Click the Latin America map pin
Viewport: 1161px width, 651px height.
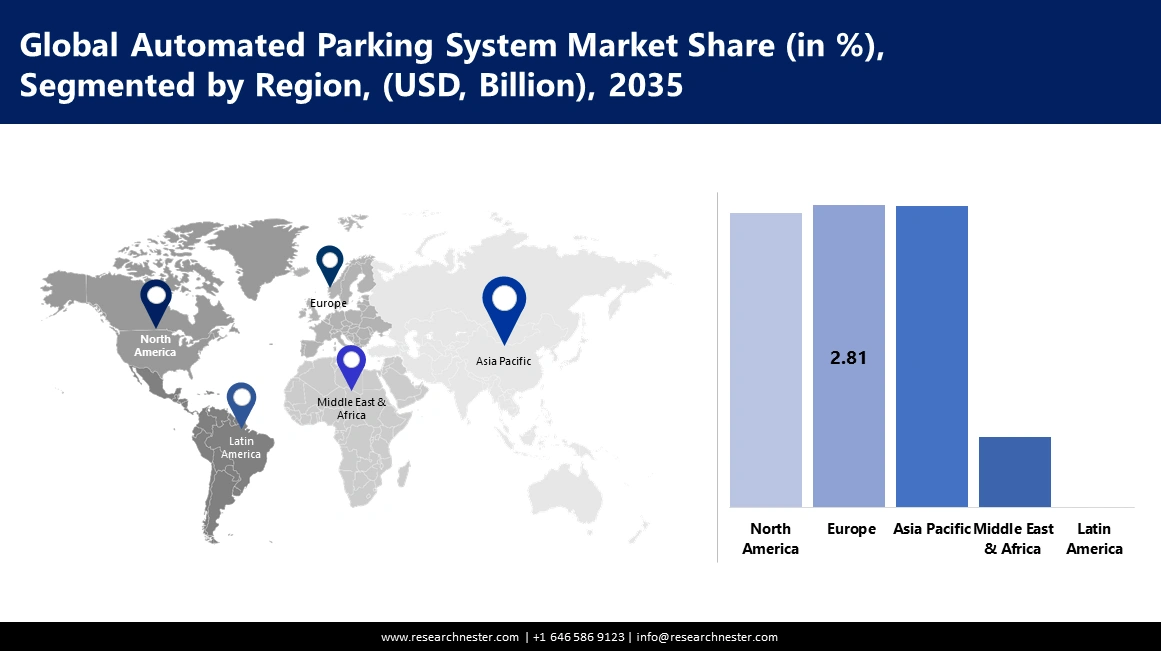click(241, 405)
